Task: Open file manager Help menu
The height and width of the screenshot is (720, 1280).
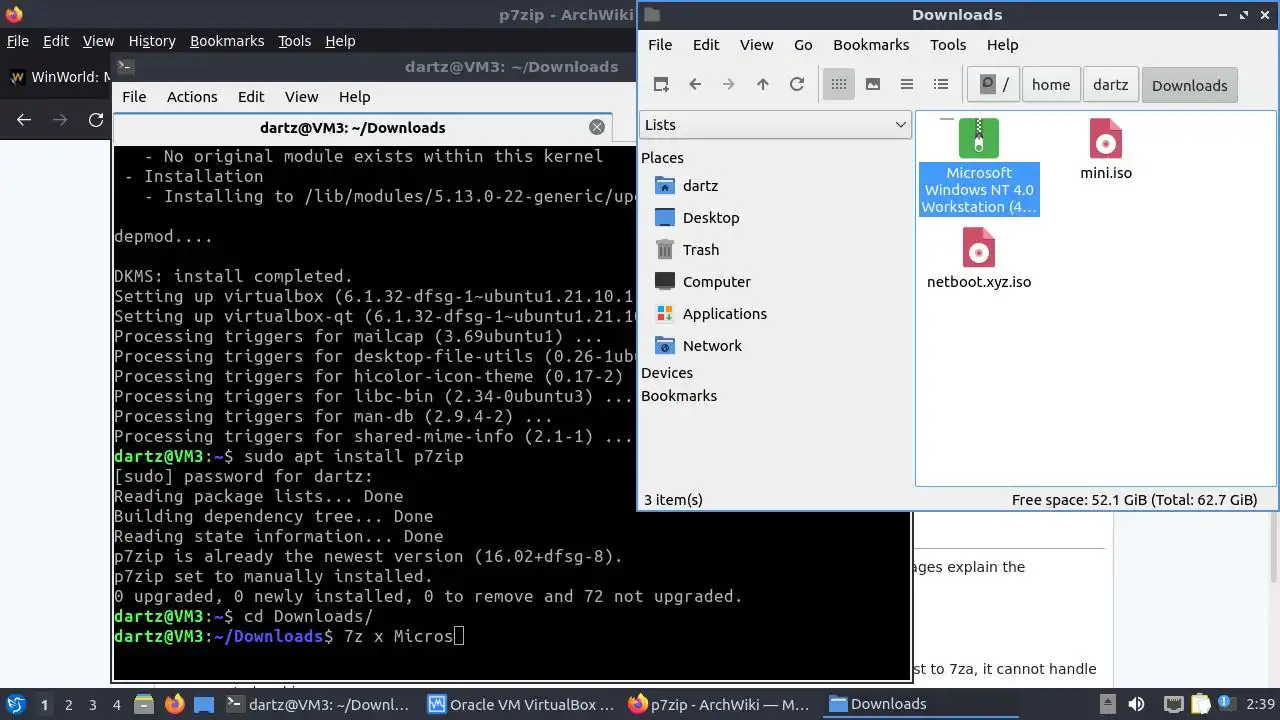Action: pyautogui.click(x=1002, y=45)
